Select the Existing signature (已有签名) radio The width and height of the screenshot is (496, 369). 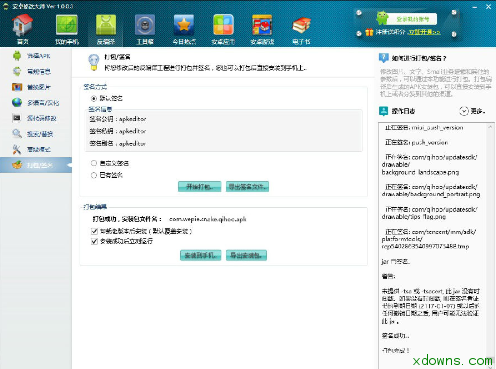[x=94, y=175]
